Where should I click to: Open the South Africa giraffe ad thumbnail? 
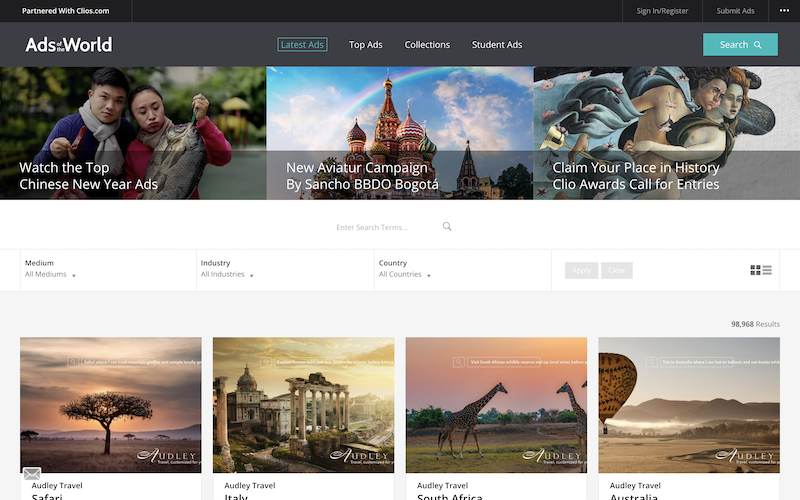pos(496,405)
